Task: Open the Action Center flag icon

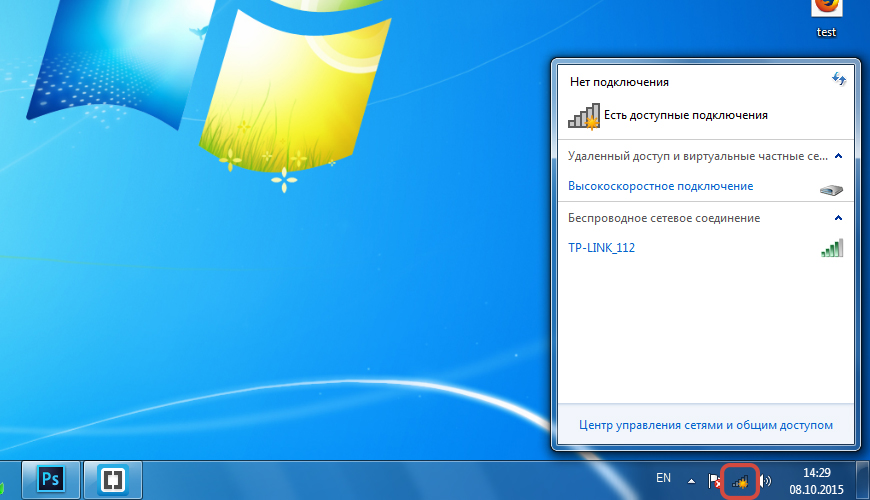Action: tap(714, 481)
